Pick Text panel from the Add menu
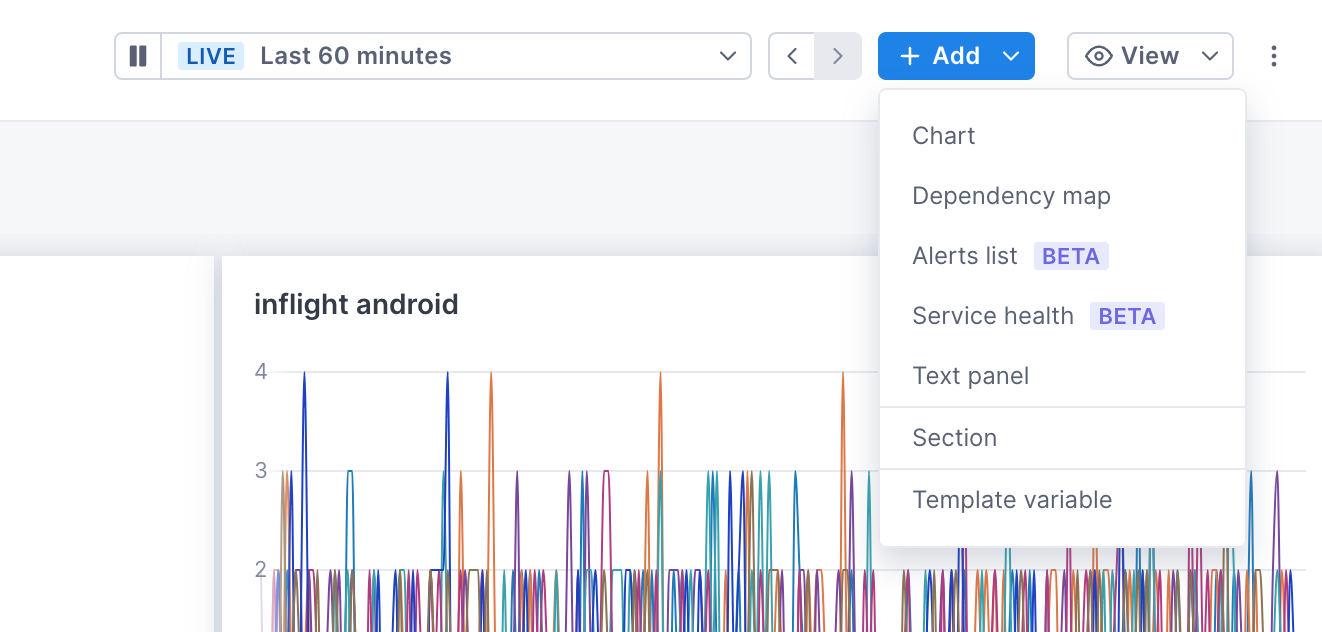The image size is (1322, 632). 971,375
